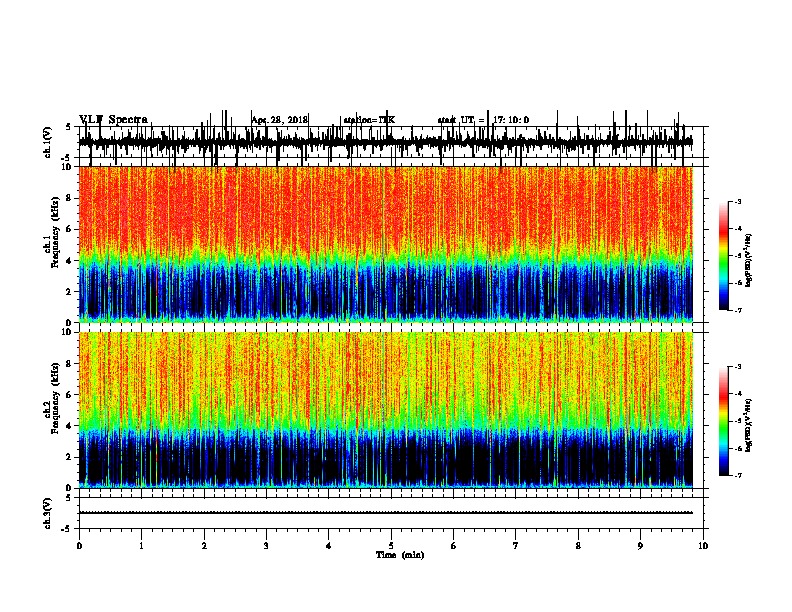This screenshot has height=612, width=792.
Task: Click the '5' tick on ch.1(V) axis
Action: (x=68, y=127)
